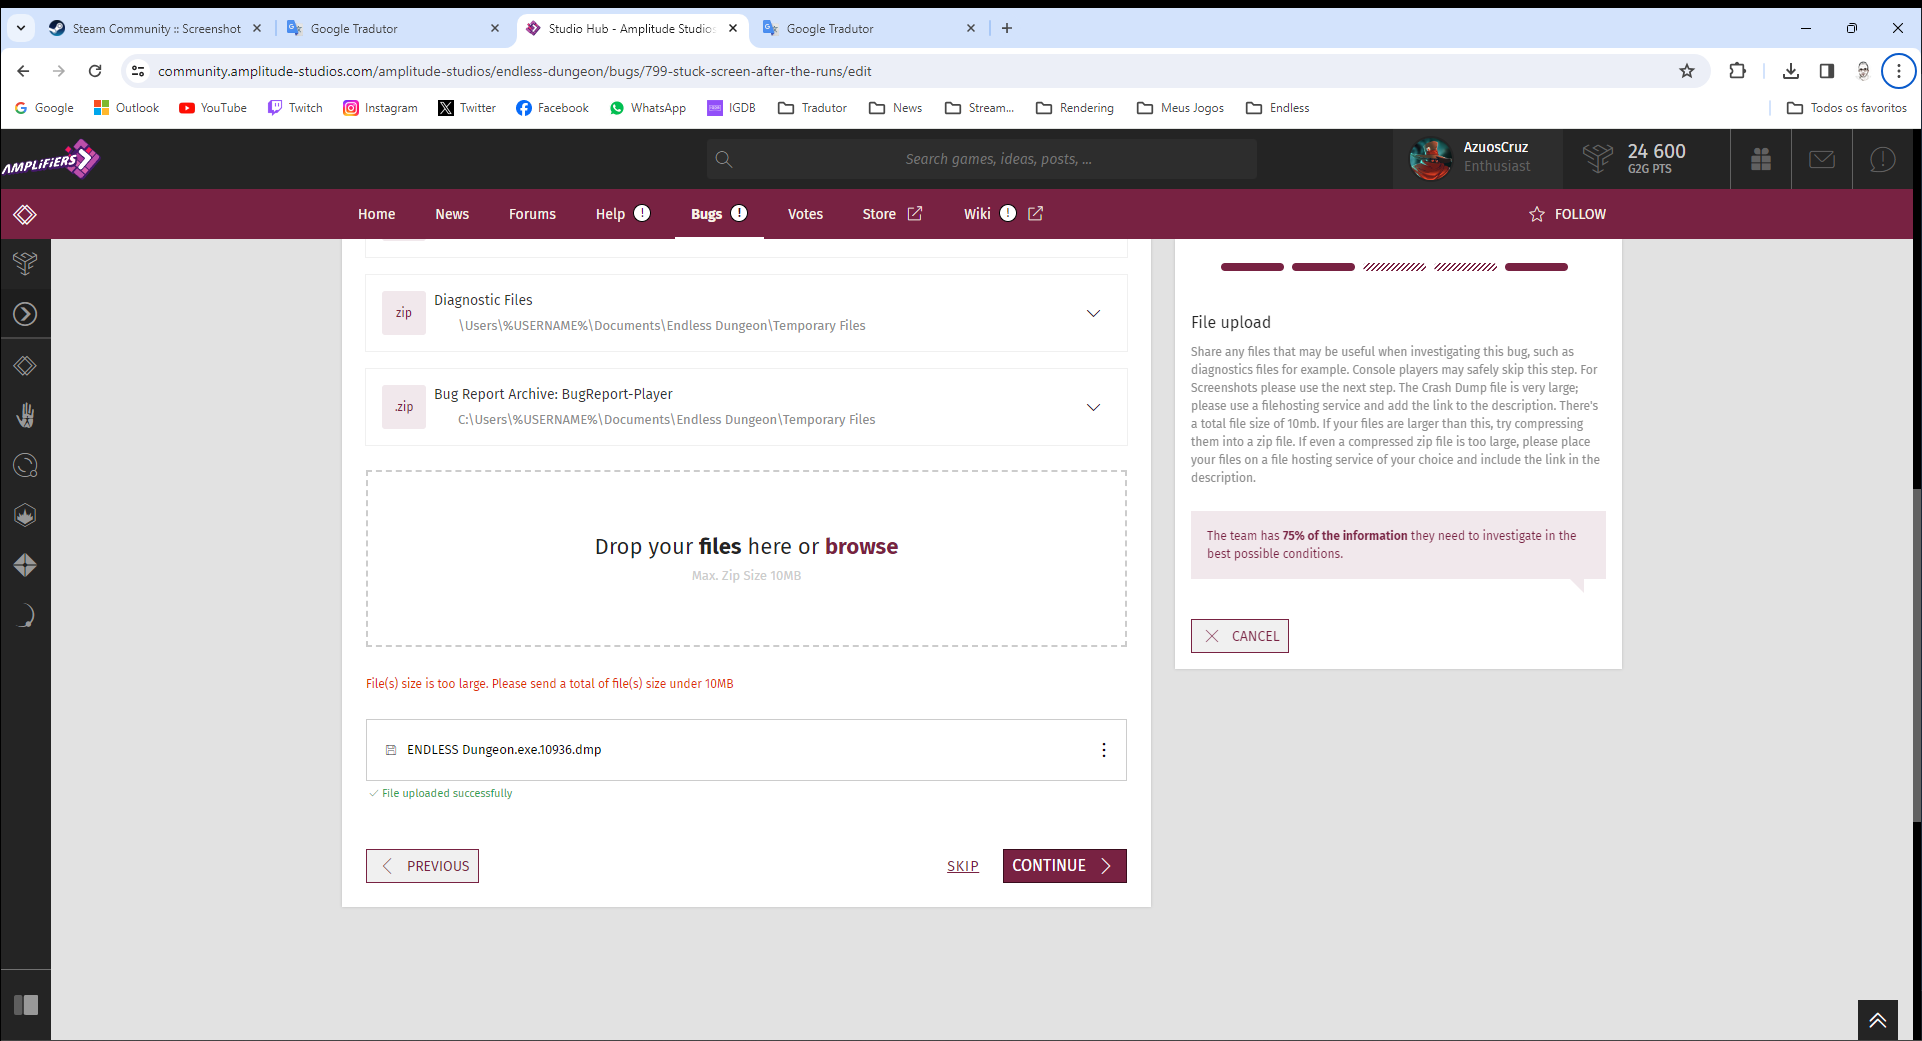The image size is (1922, 1041).
Task: Click the search games input field
Action: (x=982, y=159)
